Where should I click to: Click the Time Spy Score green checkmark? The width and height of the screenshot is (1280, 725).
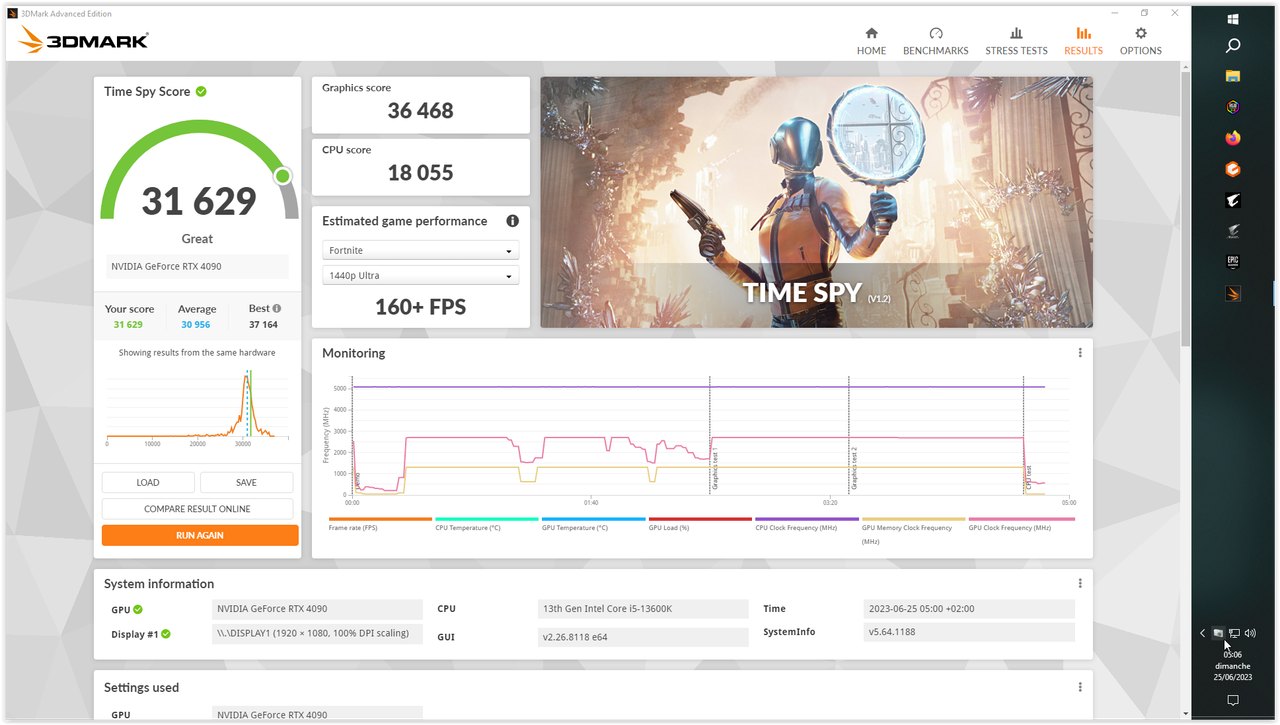click(x=201, y=91)
